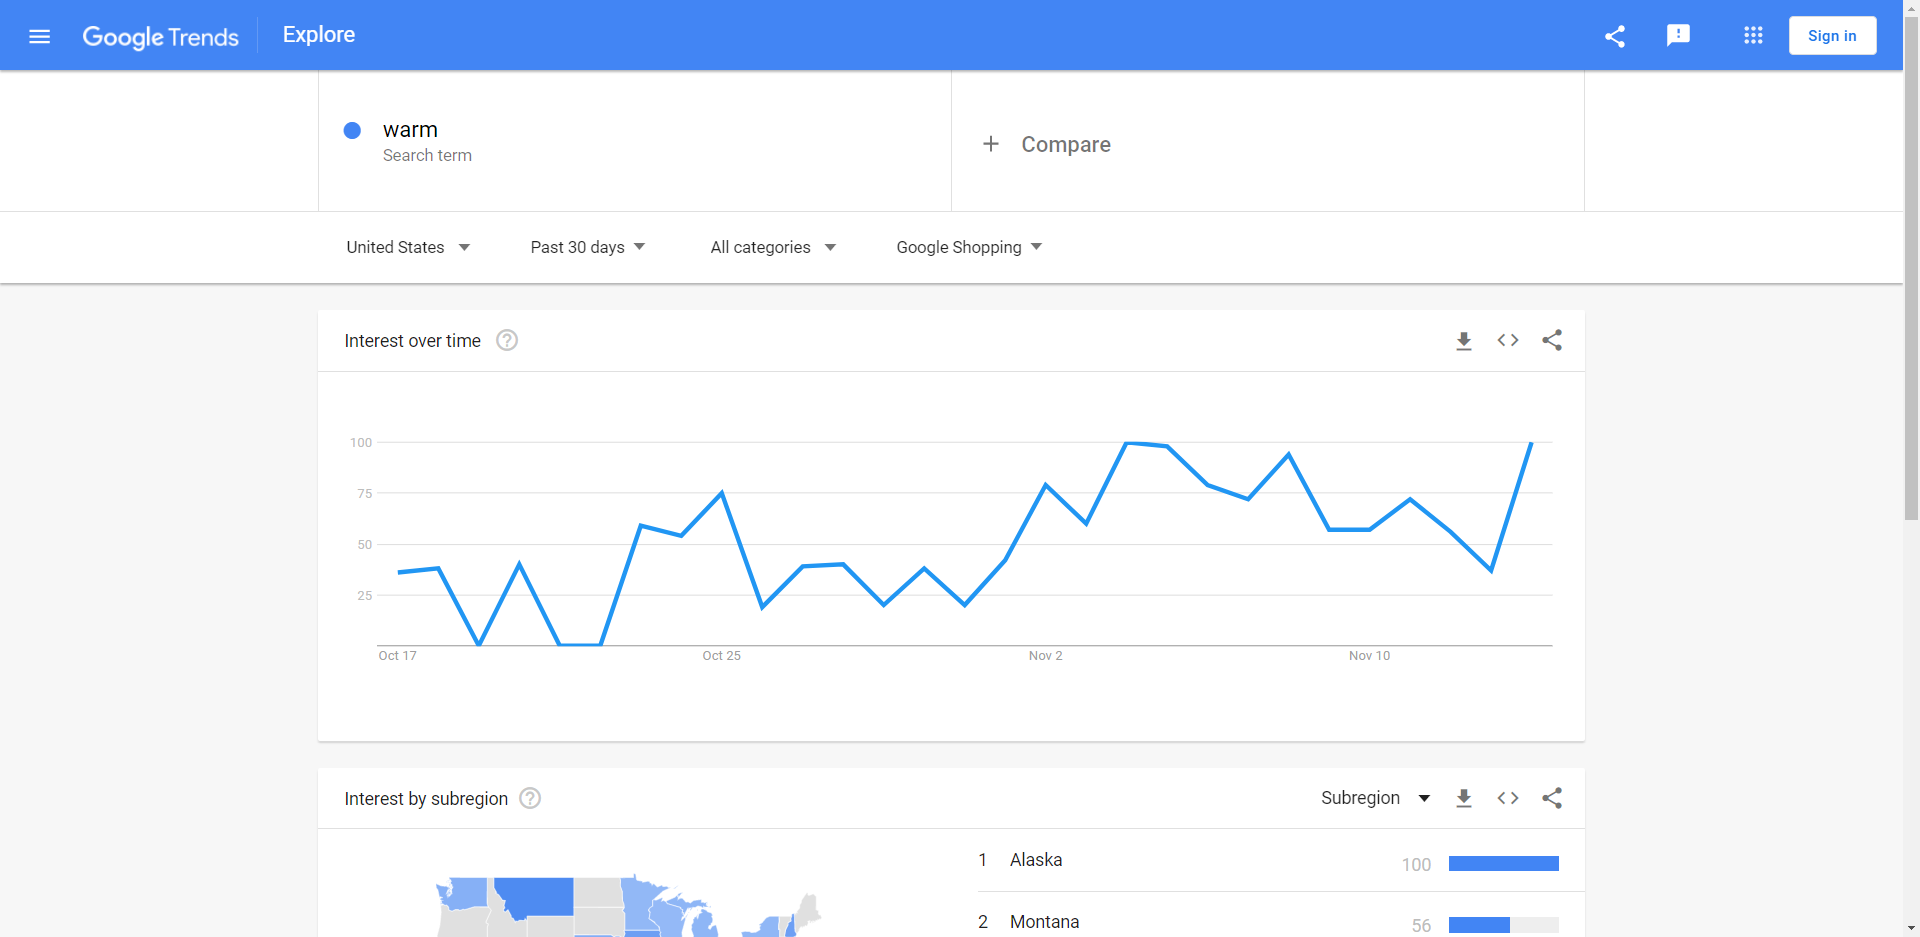Click the Sign in button

pos(1832,36)
